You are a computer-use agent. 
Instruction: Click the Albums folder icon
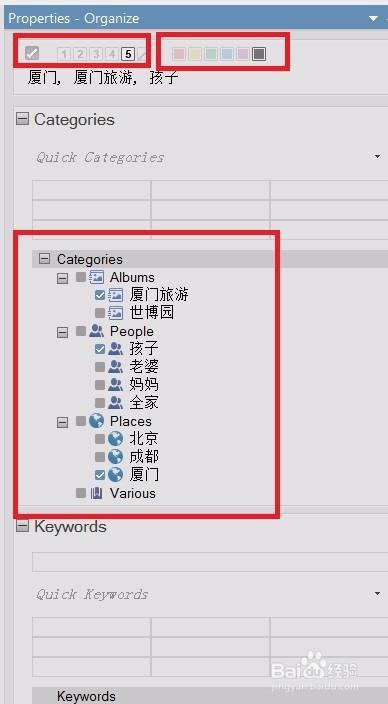click(x=97, y=277)
